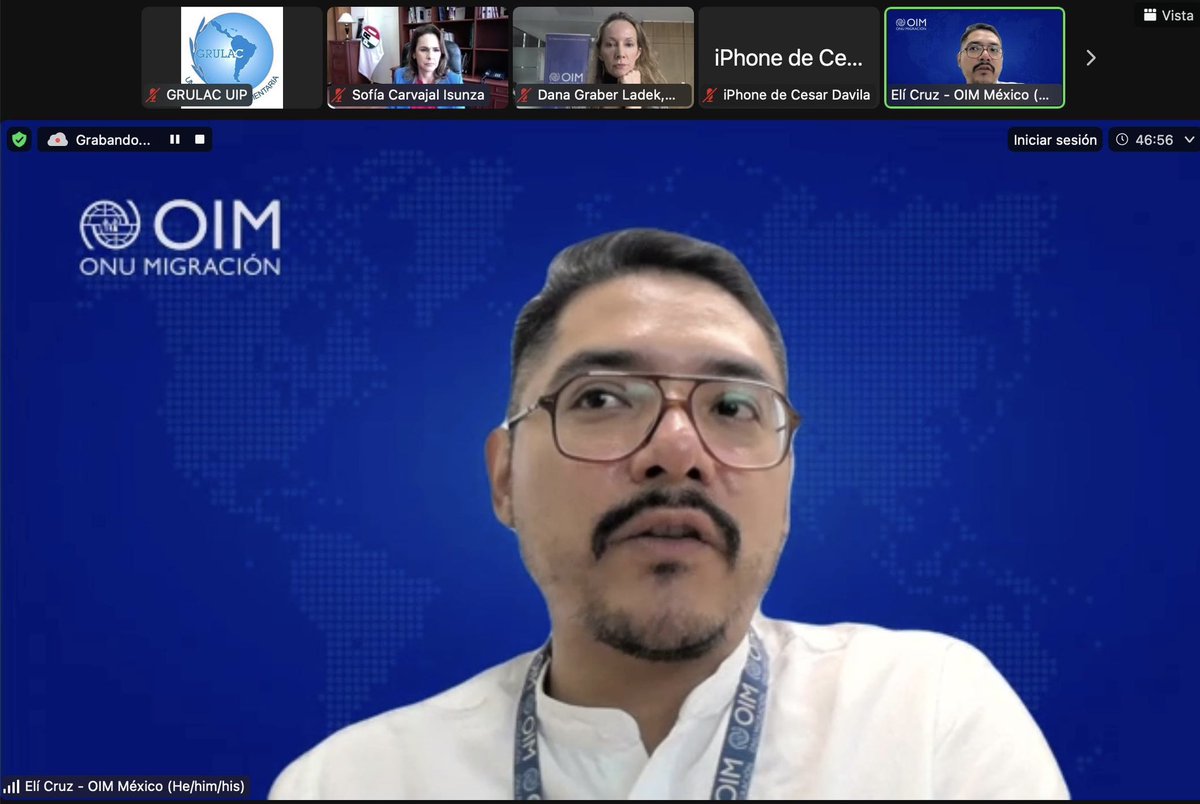
Task: Click the signal strength bars icon
Action: tap(11, 786)
